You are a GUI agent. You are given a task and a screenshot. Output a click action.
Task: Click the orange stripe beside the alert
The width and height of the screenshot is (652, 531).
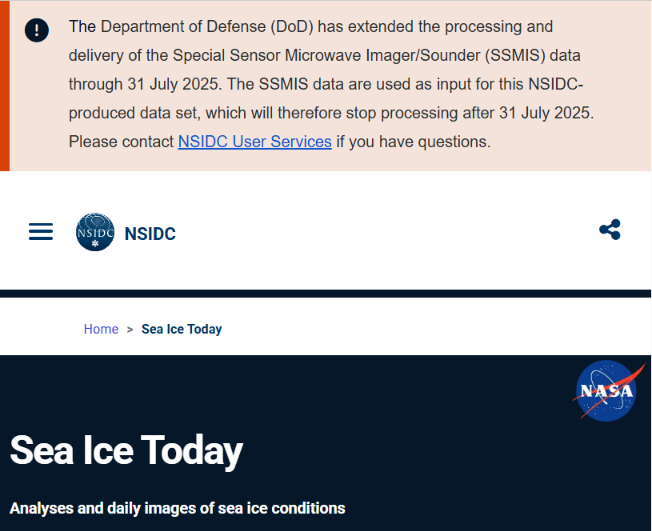[5, 85]
